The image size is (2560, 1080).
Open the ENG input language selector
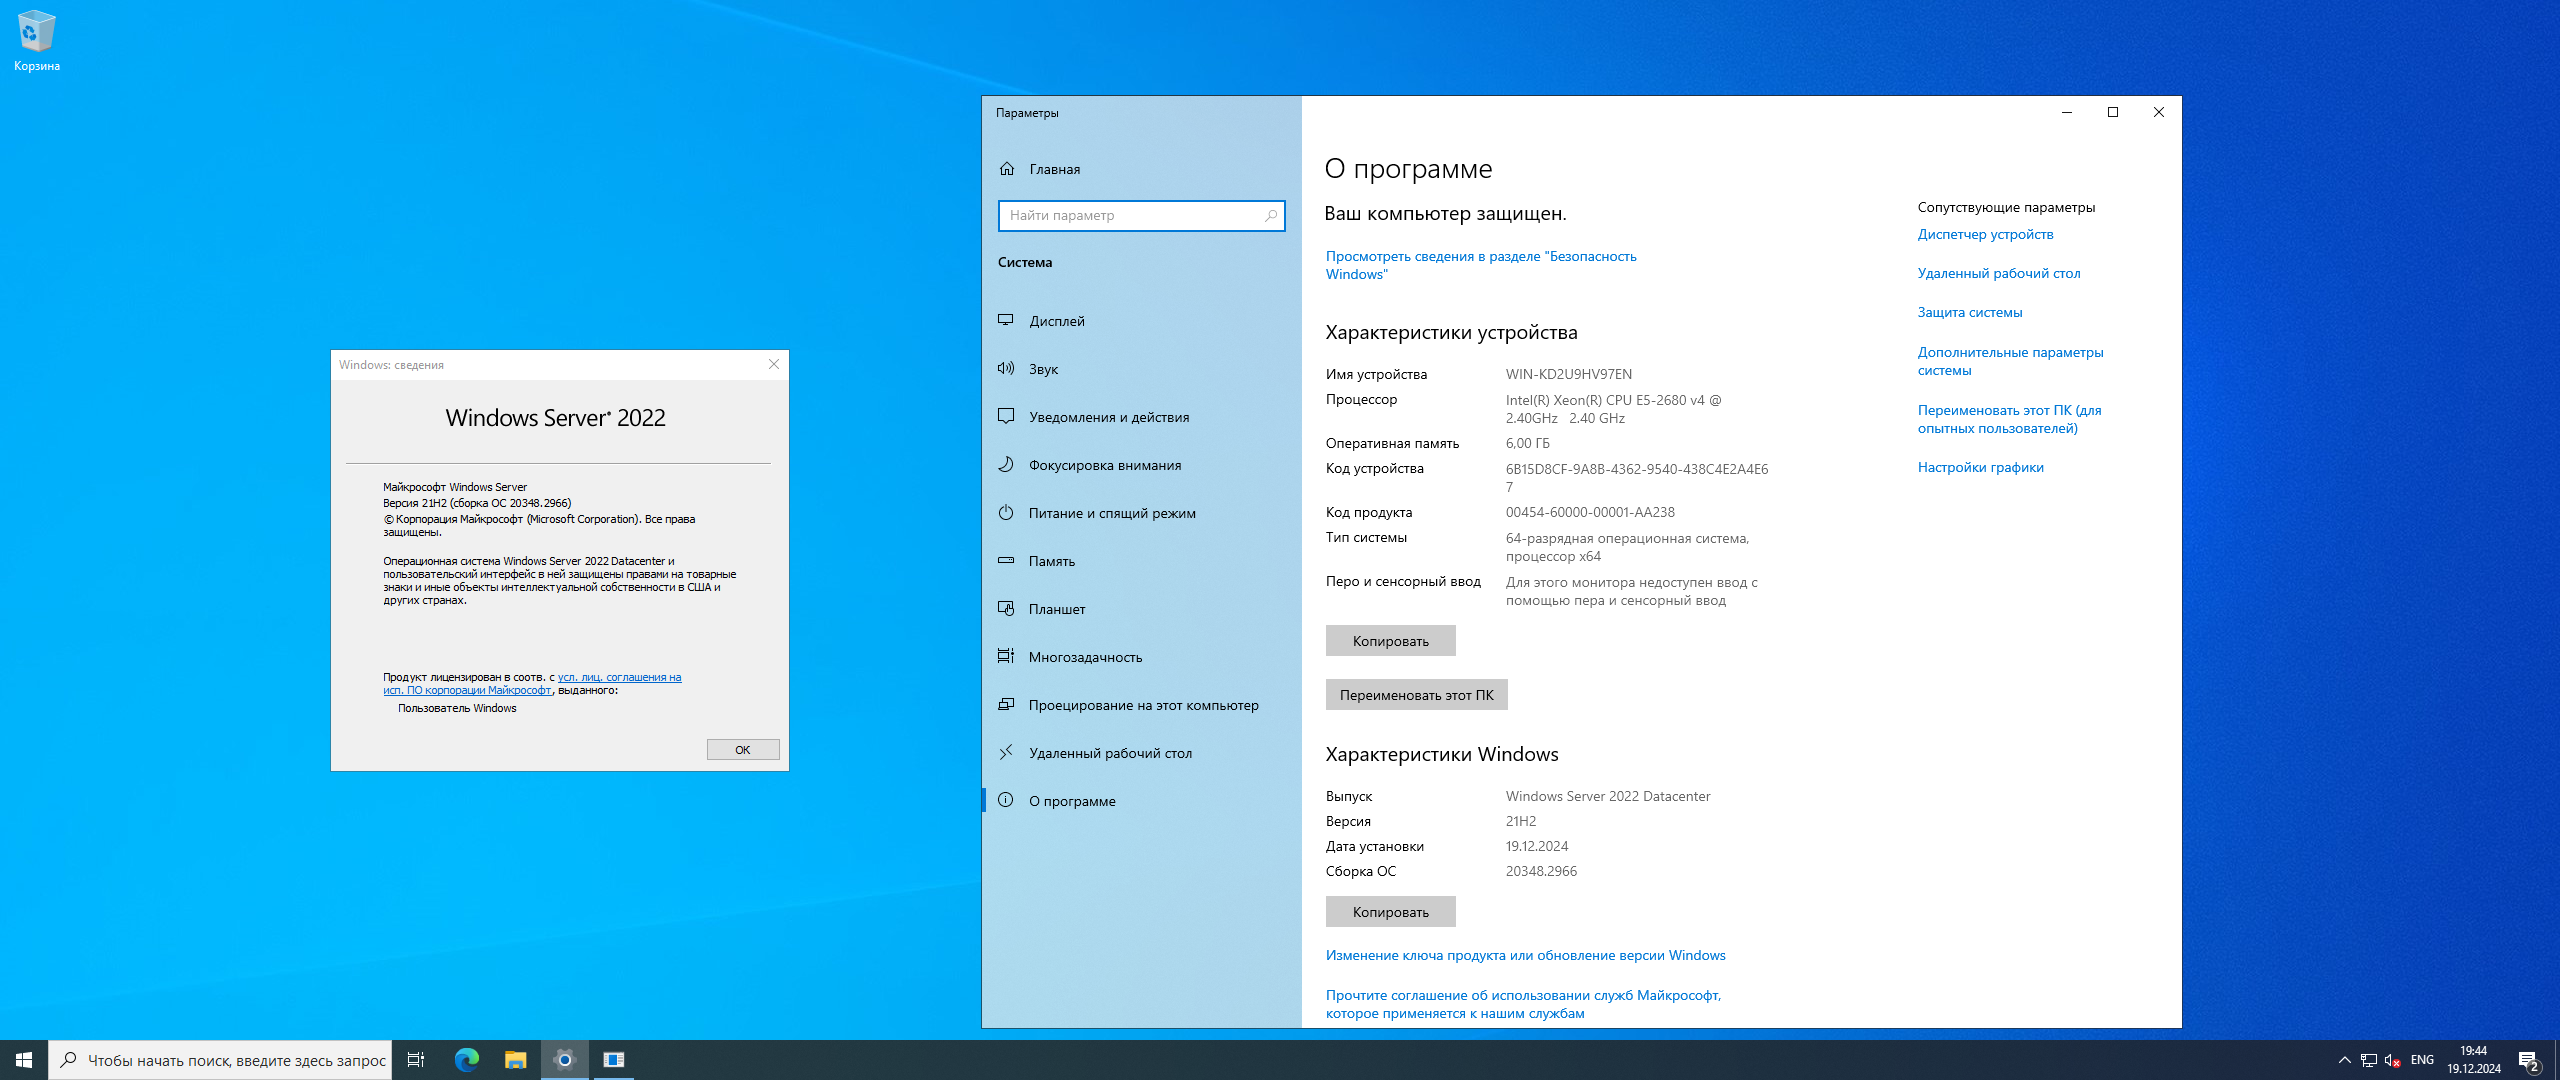tap(2421, 1060)
